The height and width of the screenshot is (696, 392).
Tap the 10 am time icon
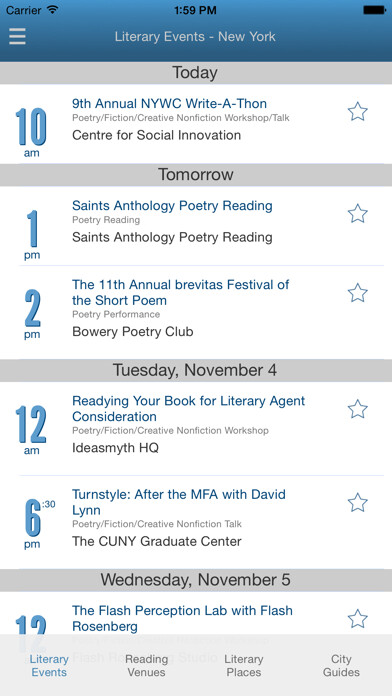[31, 132]
